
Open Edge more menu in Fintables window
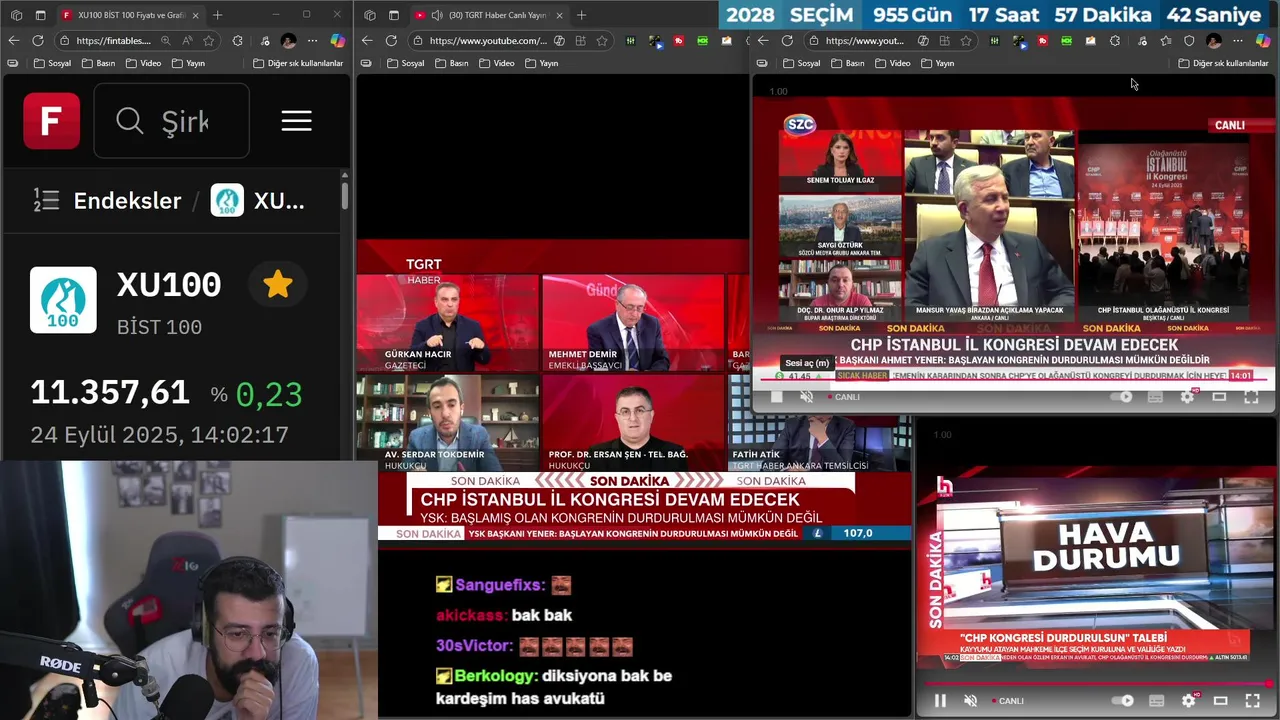point(313,40)
